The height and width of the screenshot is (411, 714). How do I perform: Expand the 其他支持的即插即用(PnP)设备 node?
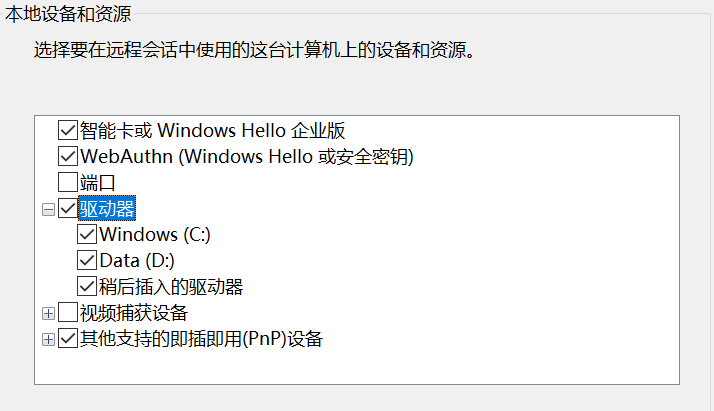48,340
